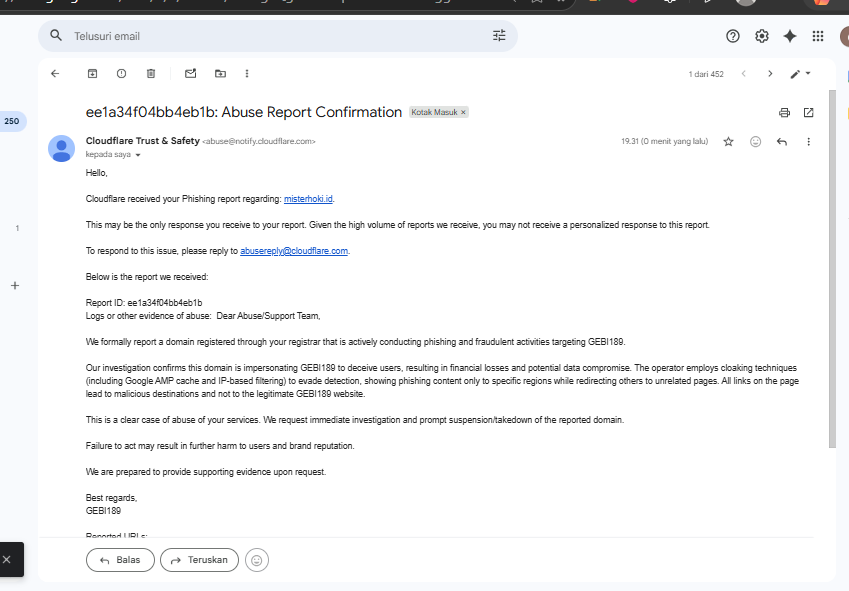Open input tools pencil dropdown
The width and height of the screenshot is (849, 591).
click(800, 74)
